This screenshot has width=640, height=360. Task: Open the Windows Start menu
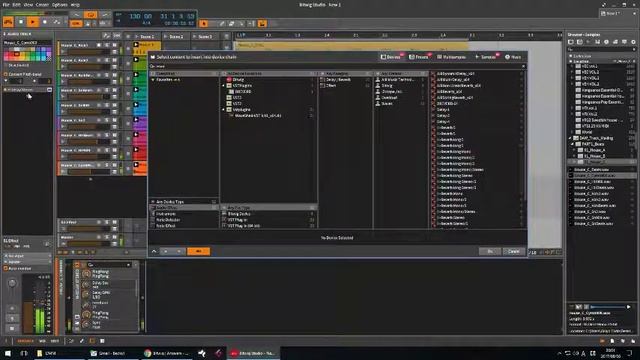pyautogui.click(x=8, y=353)
